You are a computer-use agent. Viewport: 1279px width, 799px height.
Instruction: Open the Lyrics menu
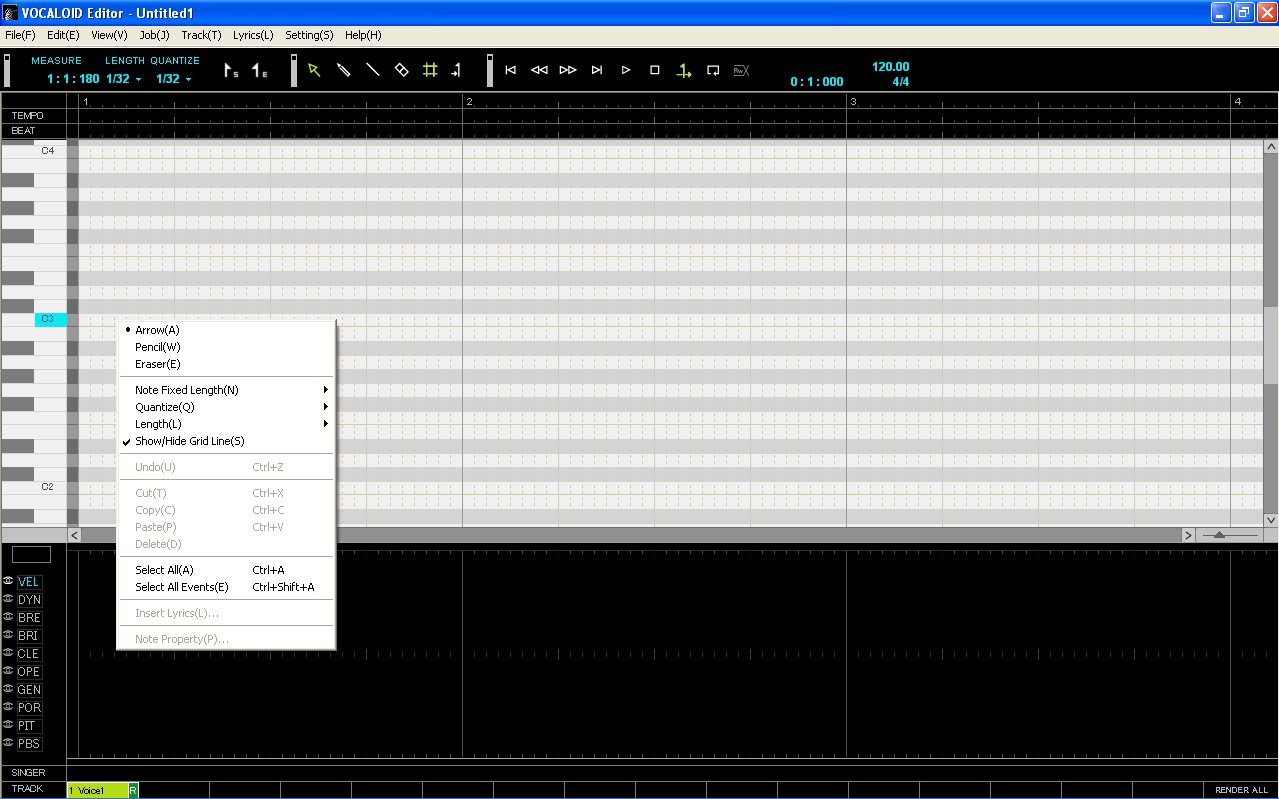click(252, 35)
